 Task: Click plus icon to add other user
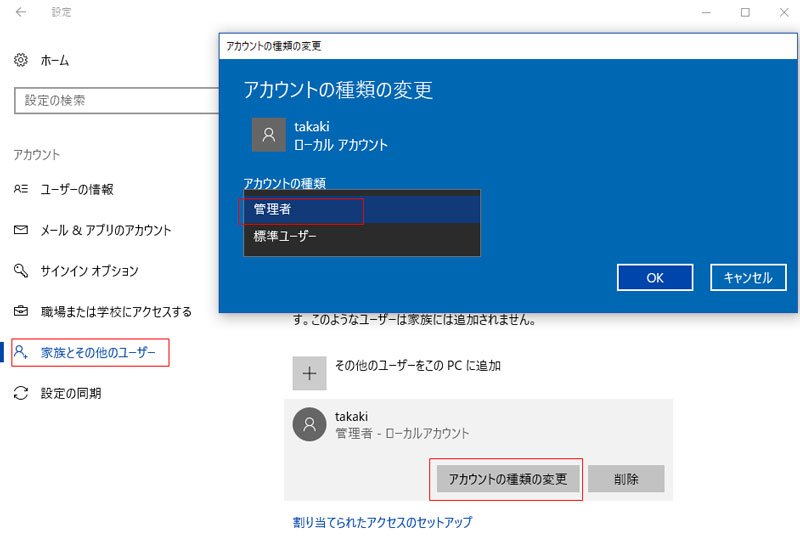tap(309, 373)
